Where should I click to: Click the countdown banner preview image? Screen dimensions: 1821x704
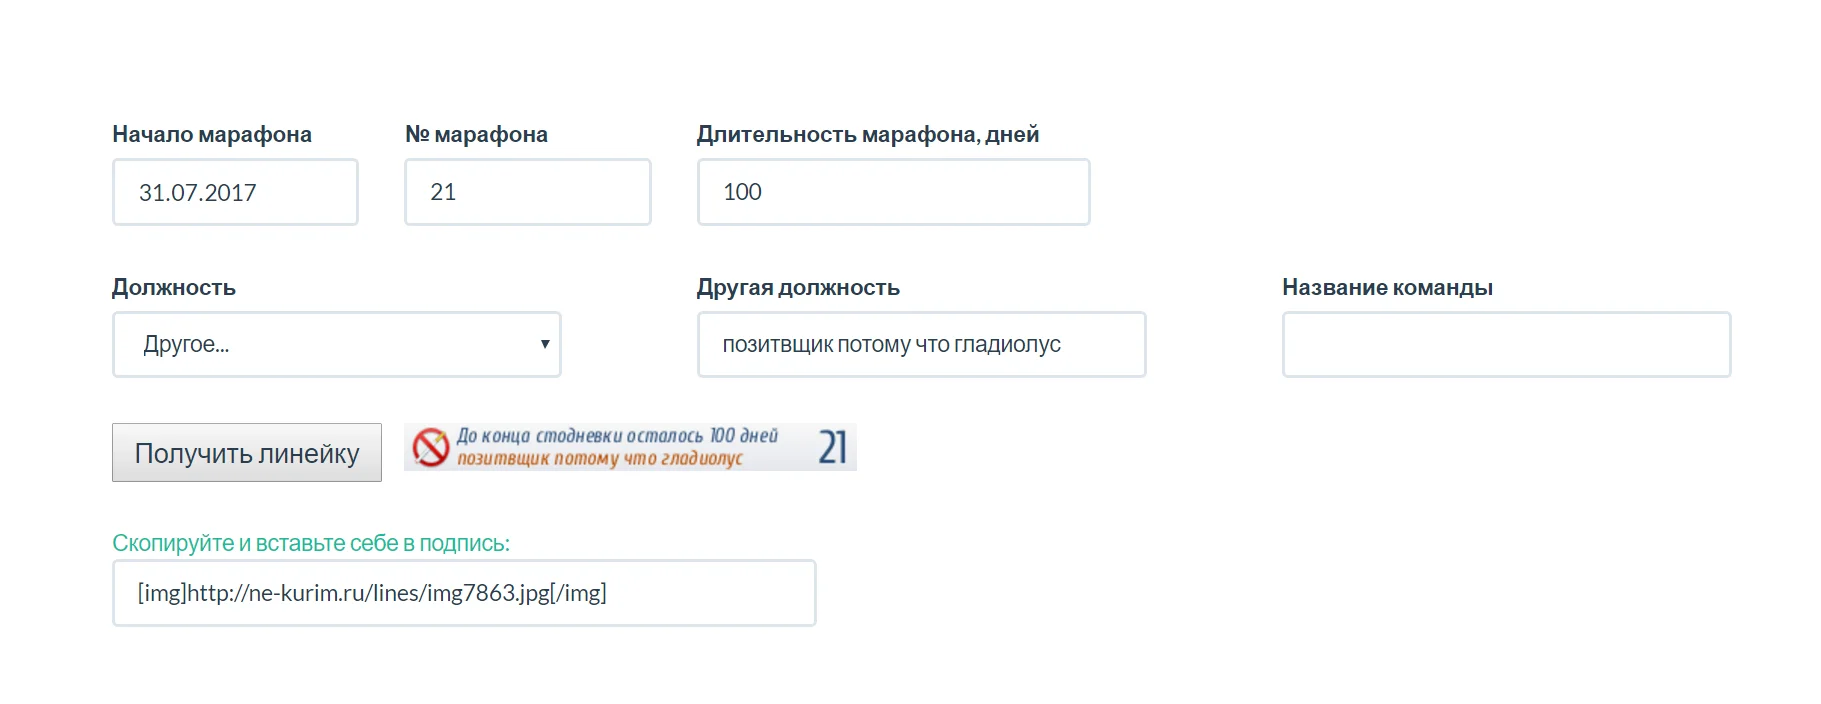click(x=630, y=448)
